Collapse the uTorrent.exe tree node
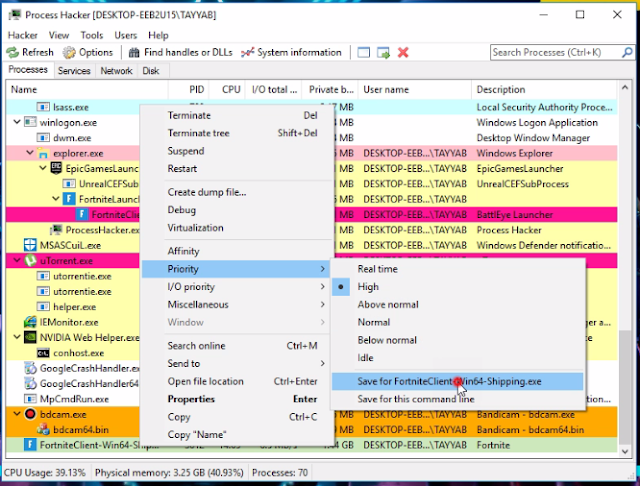Viewport: 640px width, 486px height. (x=17, y=260)
